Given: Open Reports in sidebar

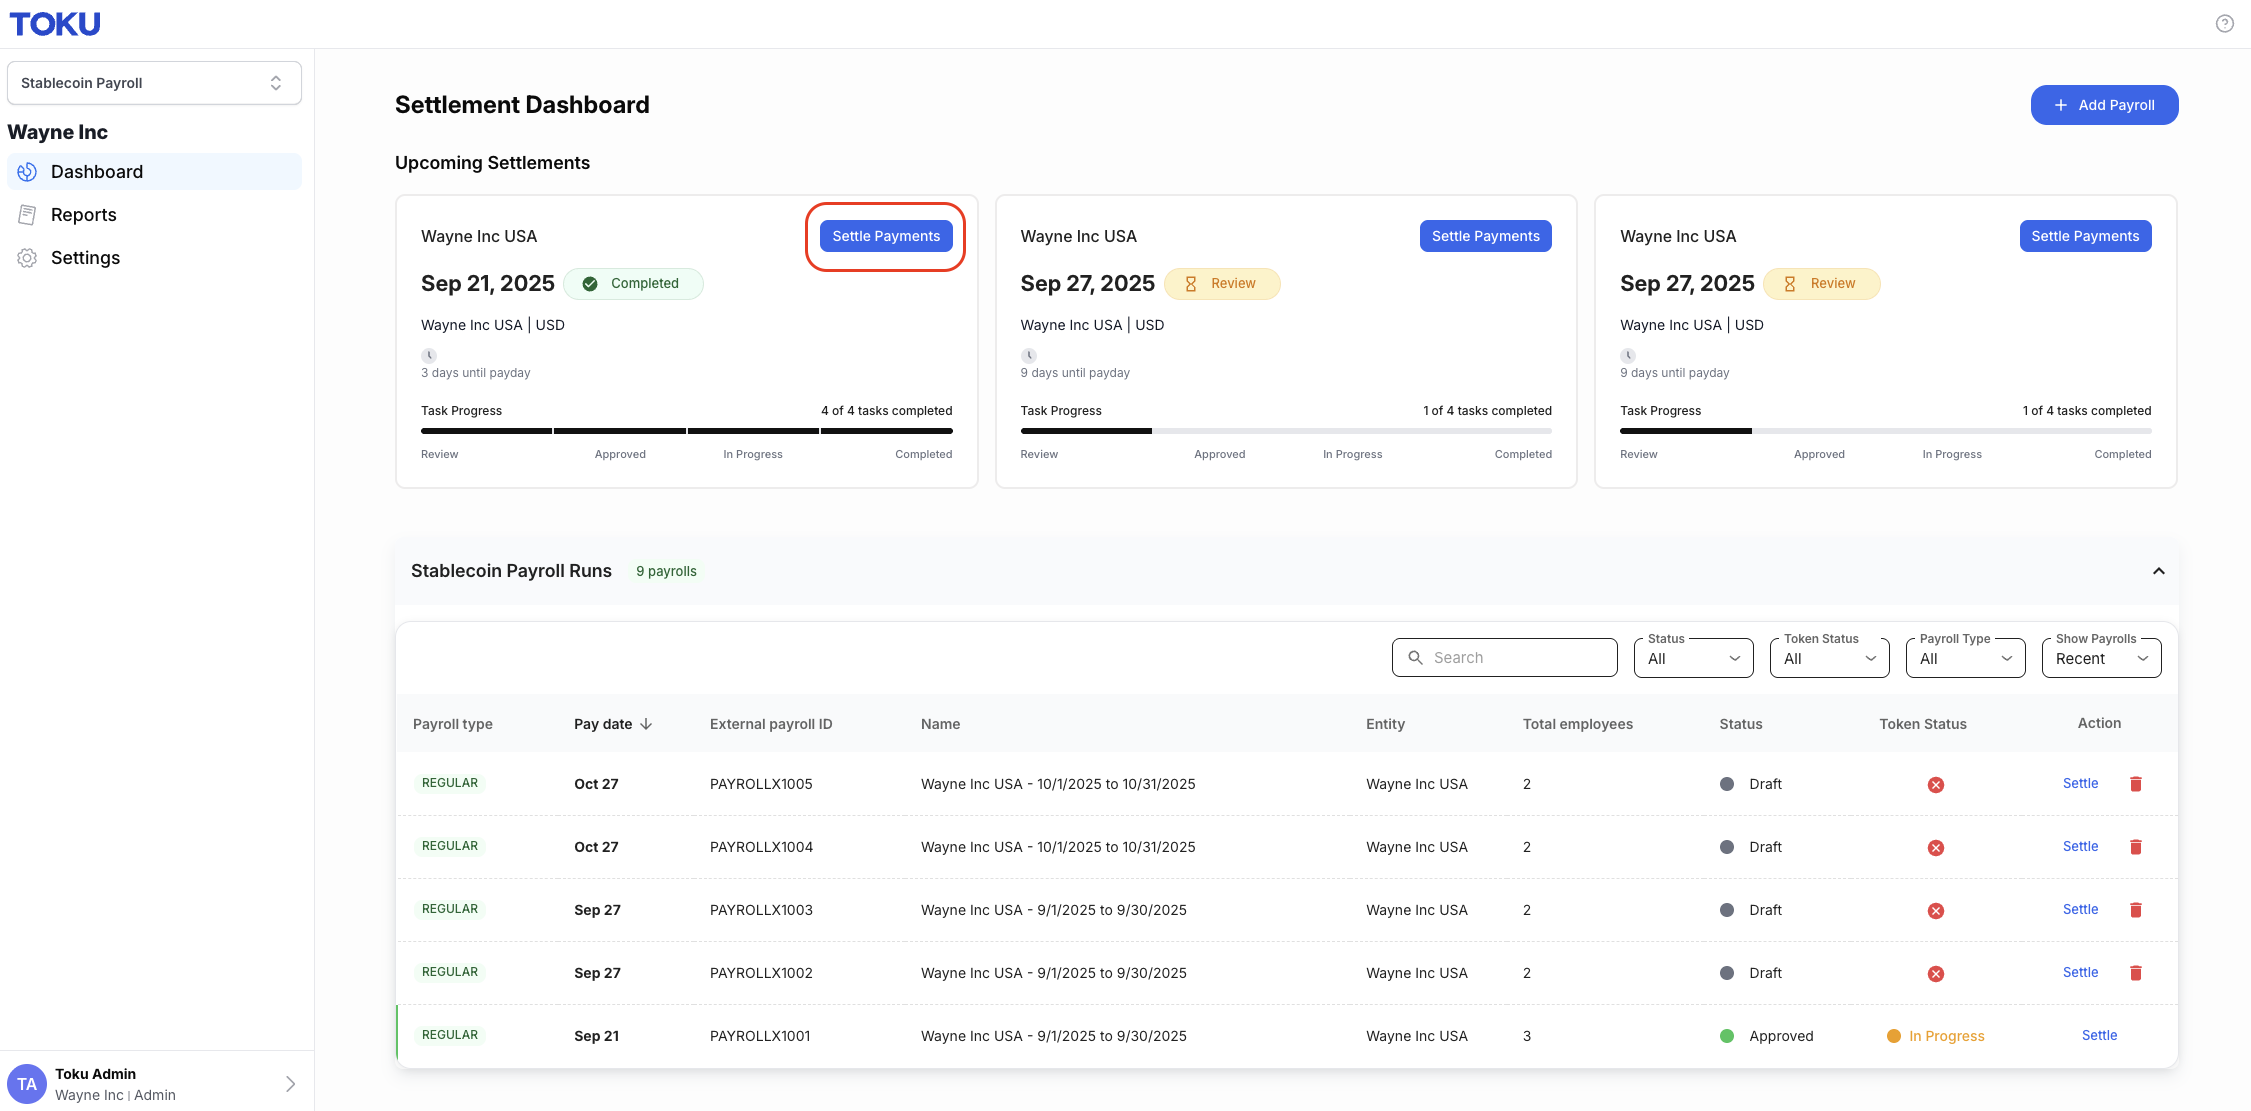Looking at the screenshot, I should click(154, 215).
